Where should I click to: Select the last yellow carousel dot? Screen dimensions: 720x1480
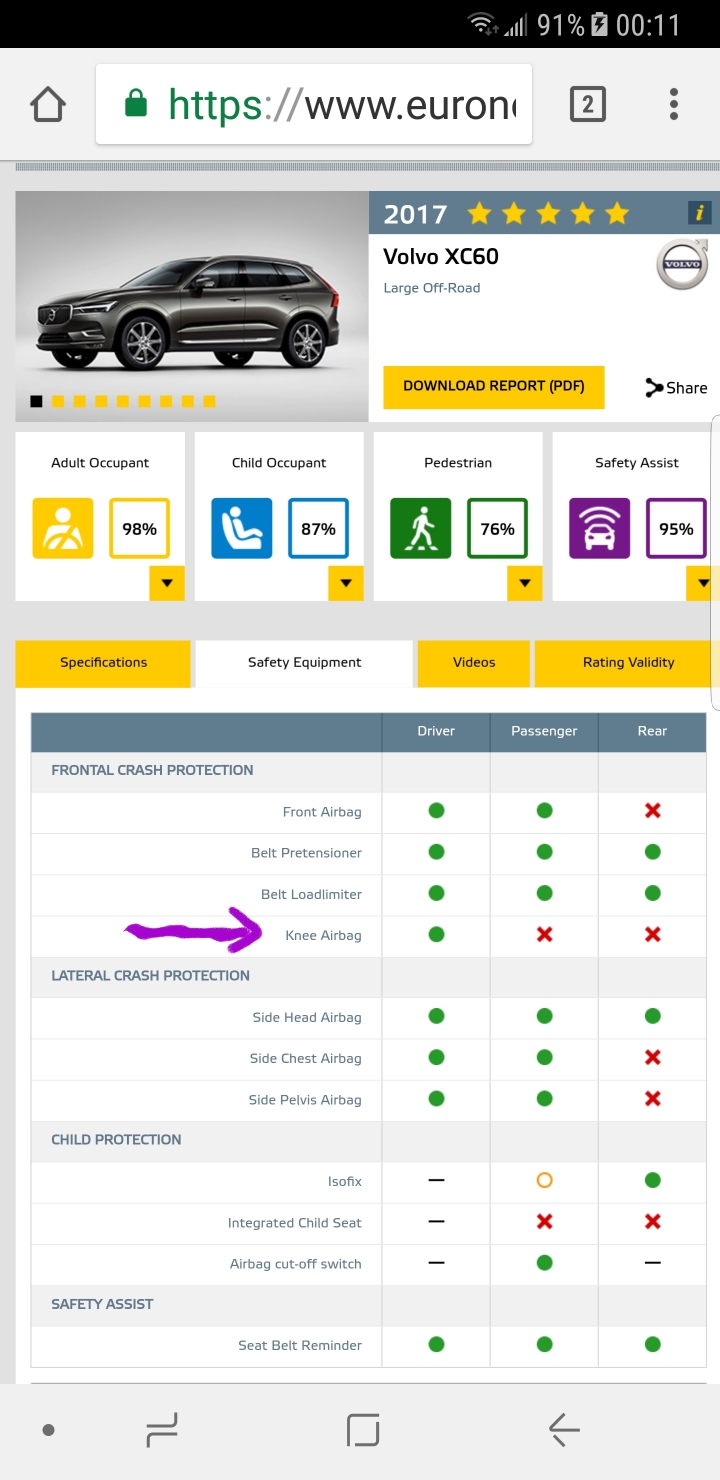[209, 401]
